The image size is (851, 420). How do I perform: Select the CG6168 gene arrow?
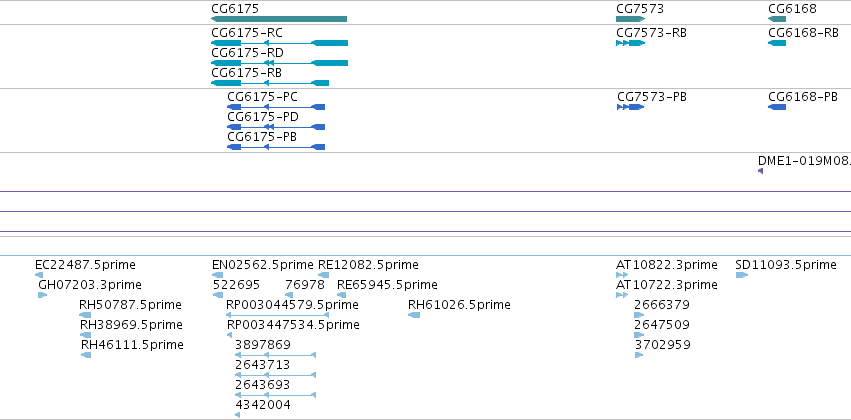777,19
